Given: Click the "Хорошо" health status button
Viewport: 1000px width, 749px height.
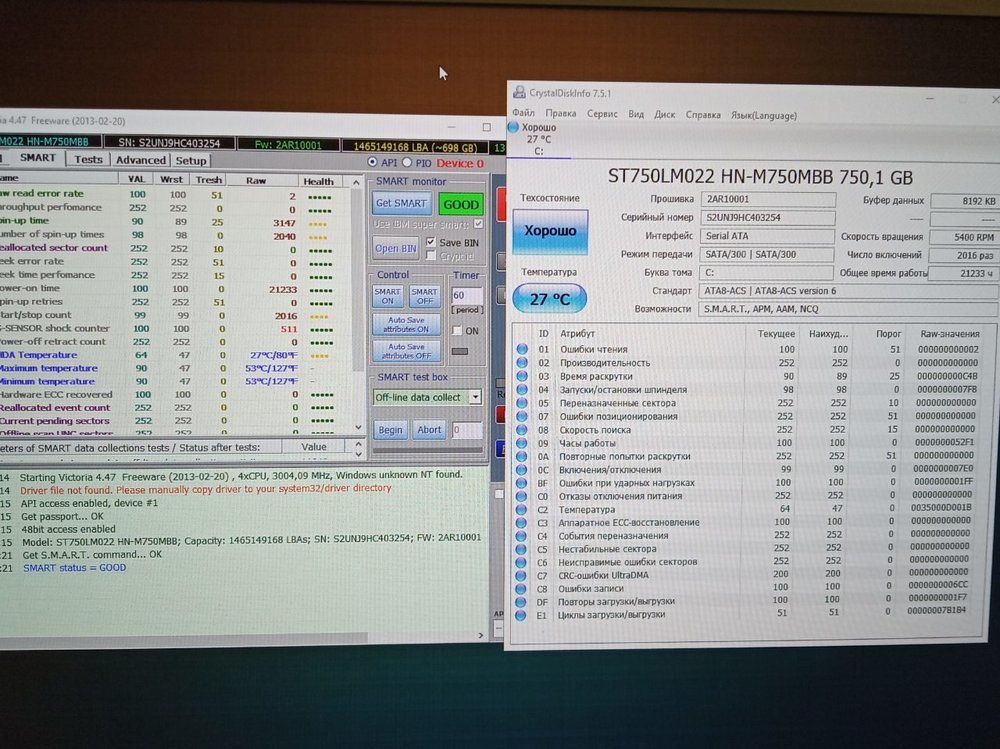Looking at the screenshot, I should pyautogui.click(x=551, y=231).
